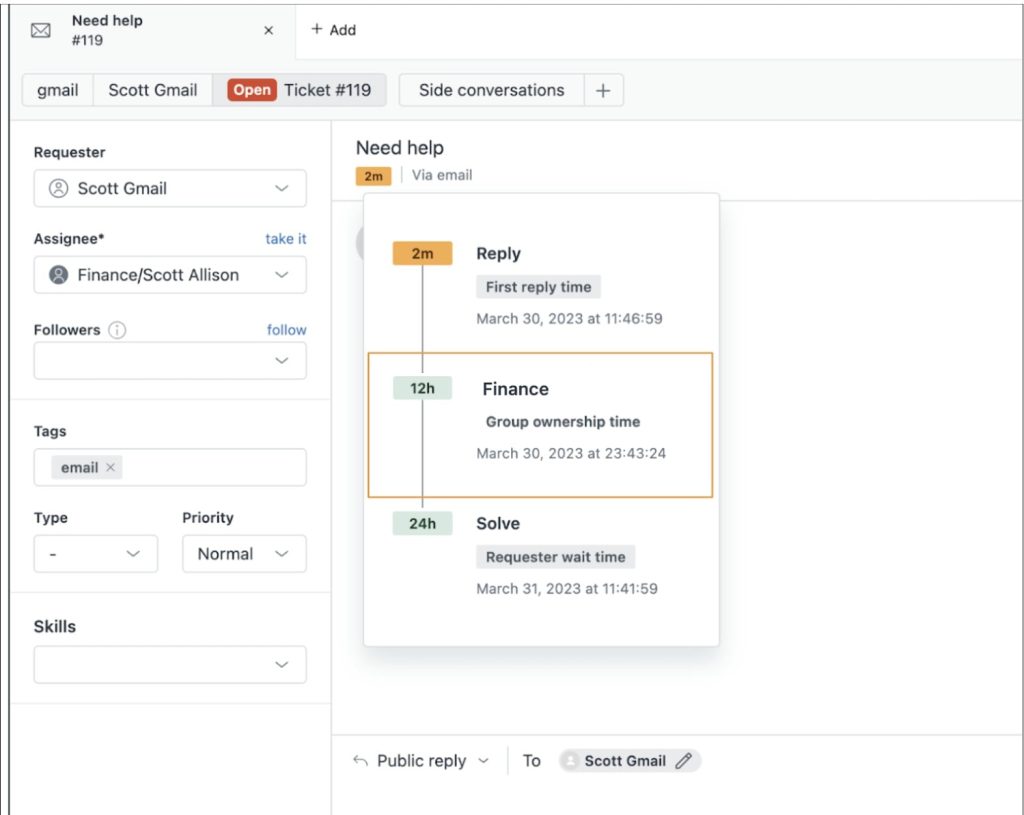Screen dimensions: 1024x815
Task: Click the Solve heading in SLA popup
Action: pyautogui.click(x=498, y=523)
